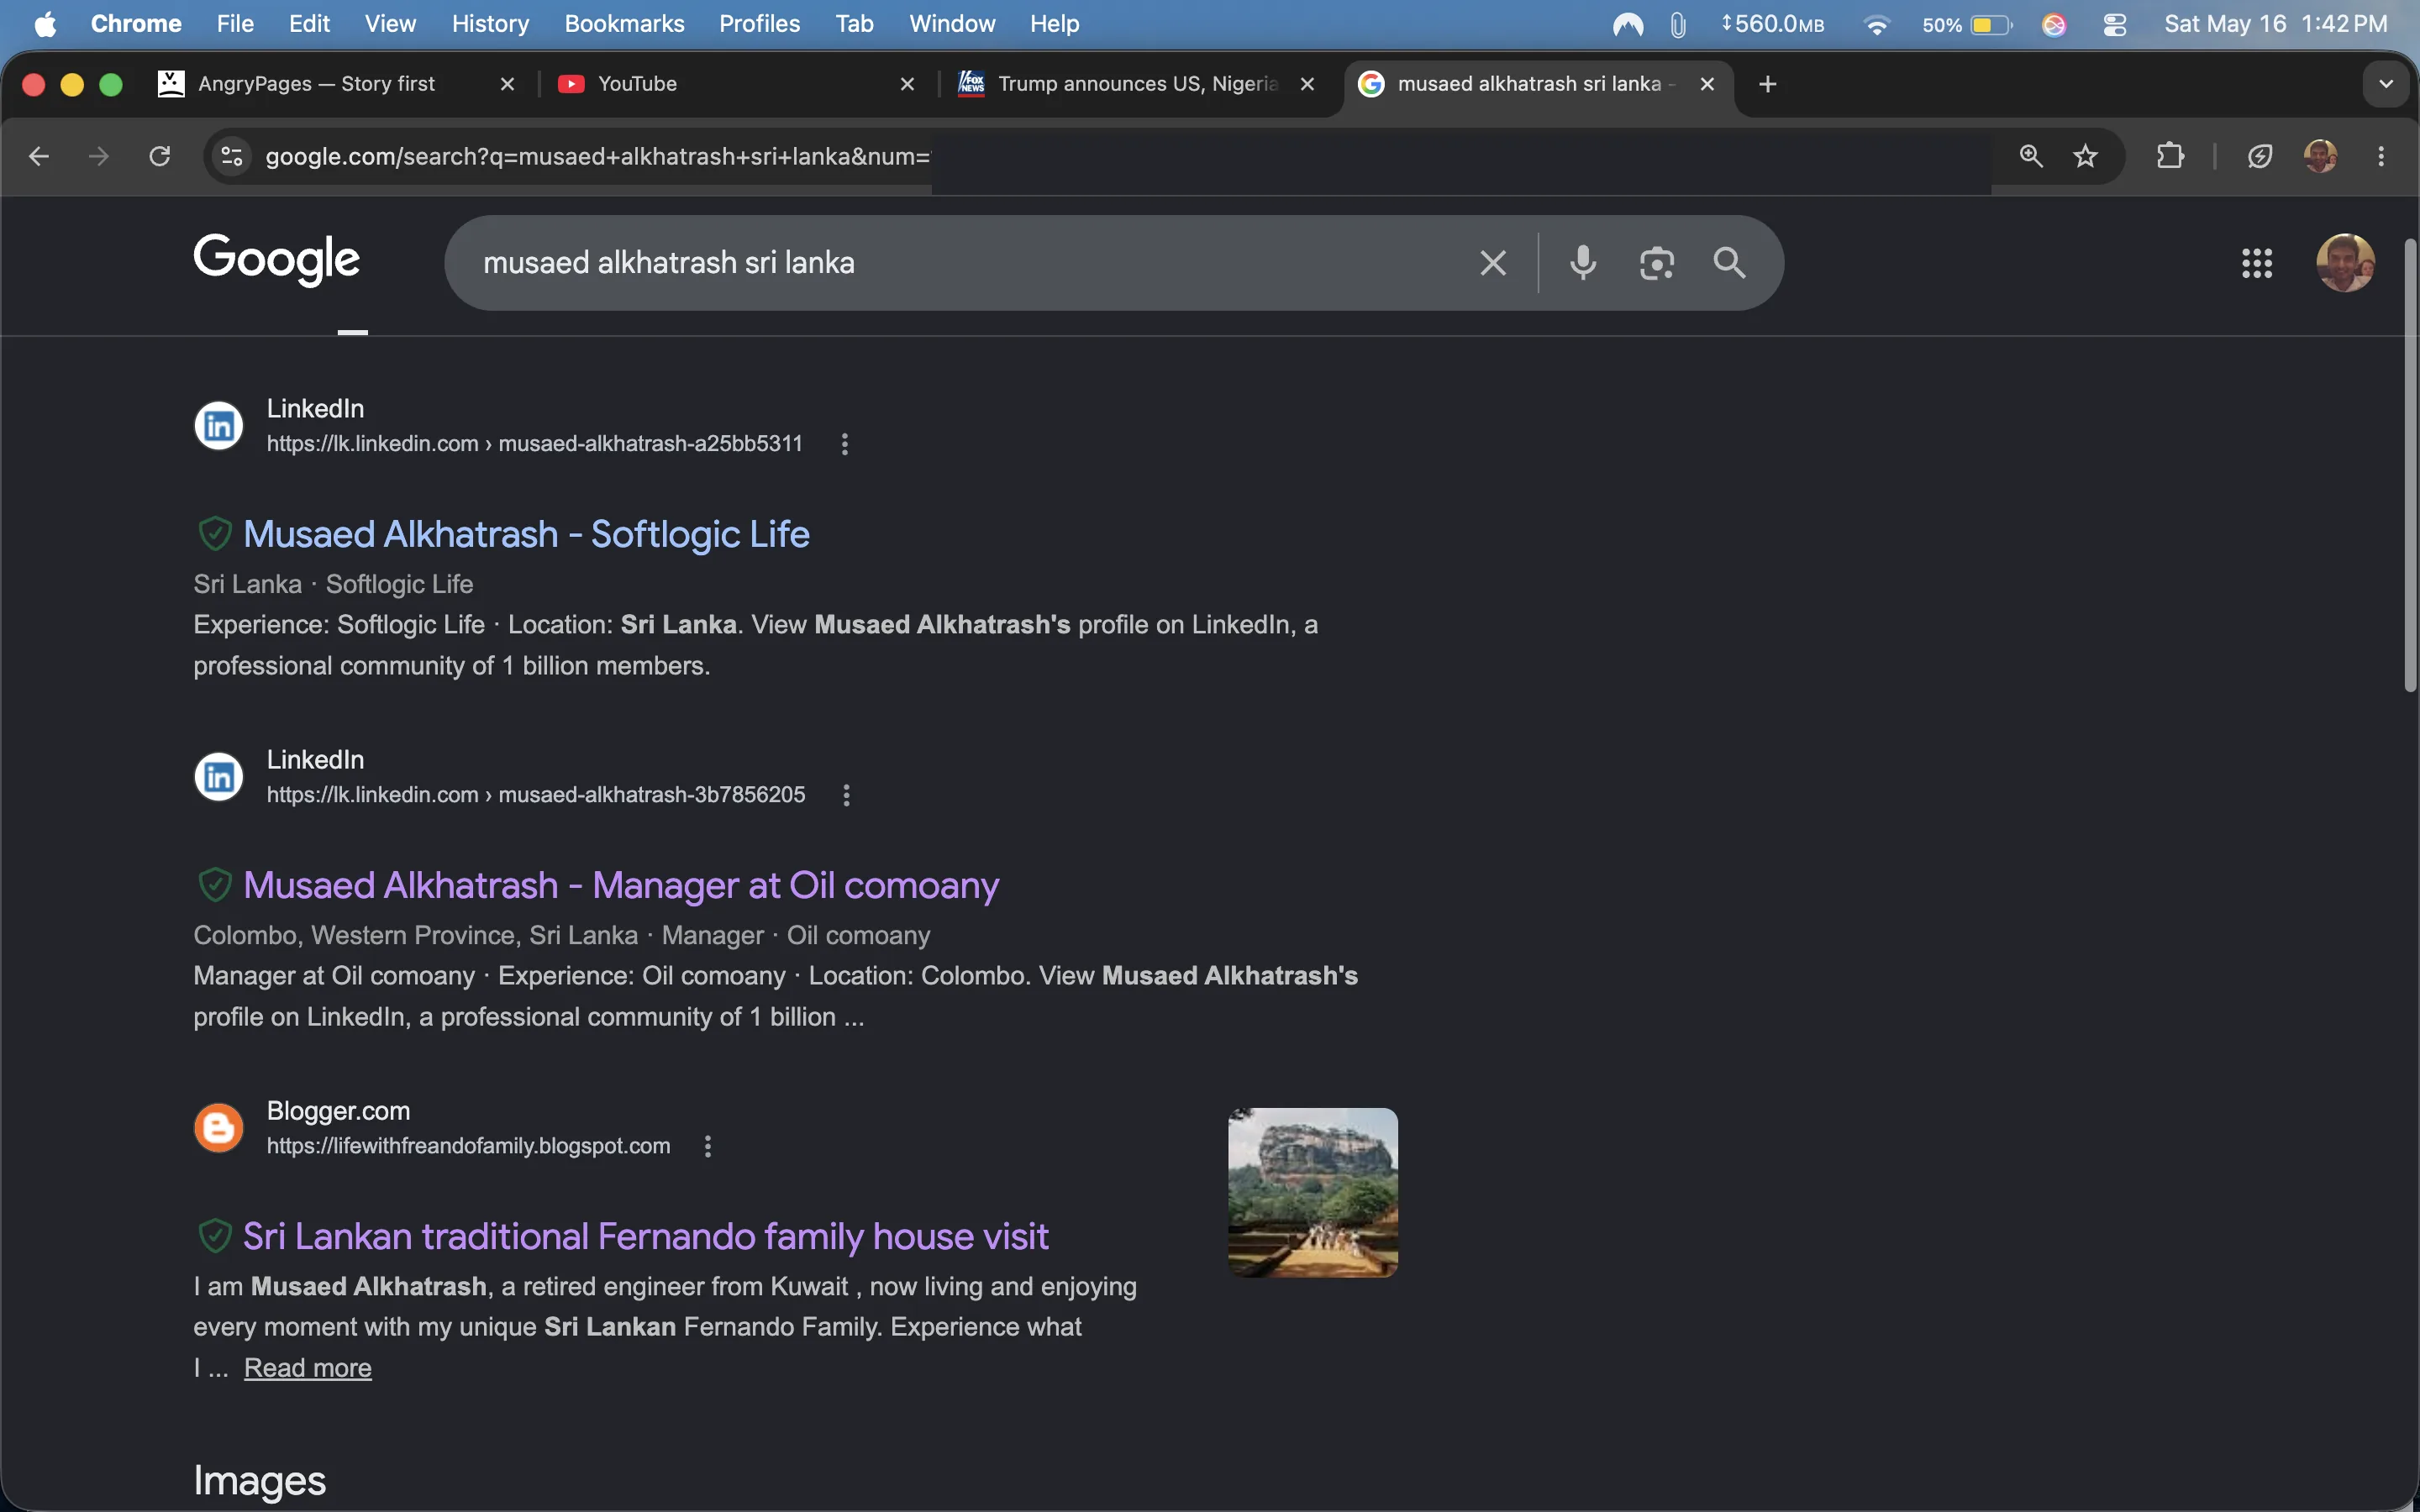
Task: Open Wi-Fi status in menu bar
Action: 1877,24
